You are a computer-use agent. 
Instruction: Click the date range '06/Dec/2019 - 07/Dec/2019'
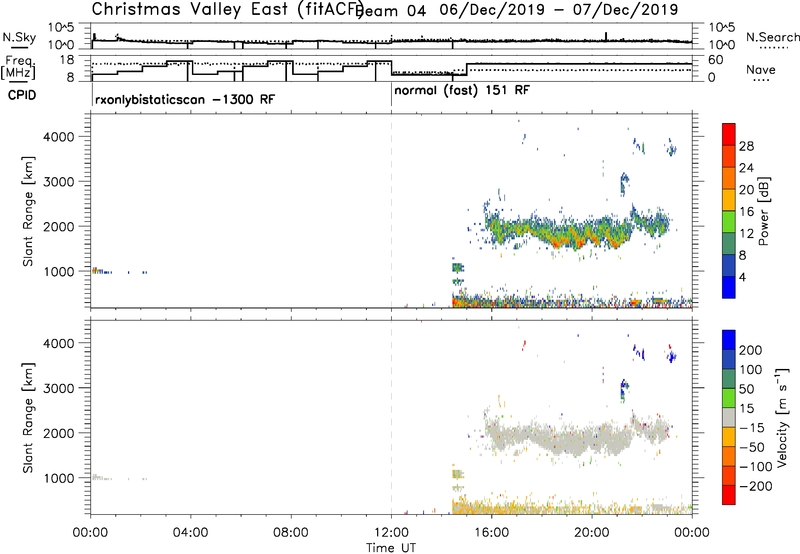click(559, 10)
